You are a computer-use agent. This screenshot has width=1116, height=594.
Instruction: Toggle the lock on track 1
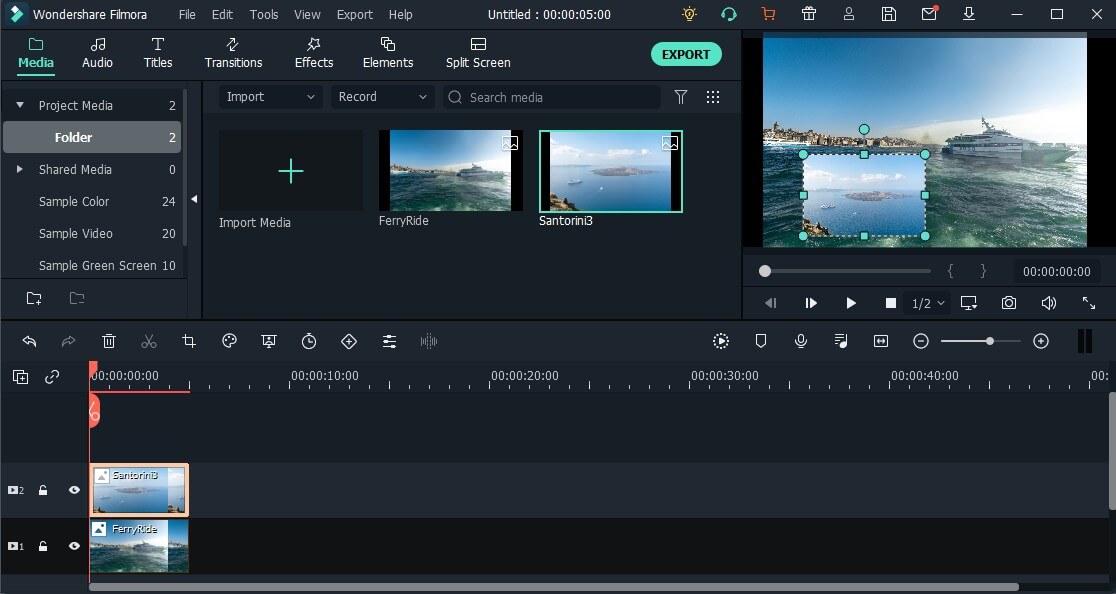[x=43, y=546]
